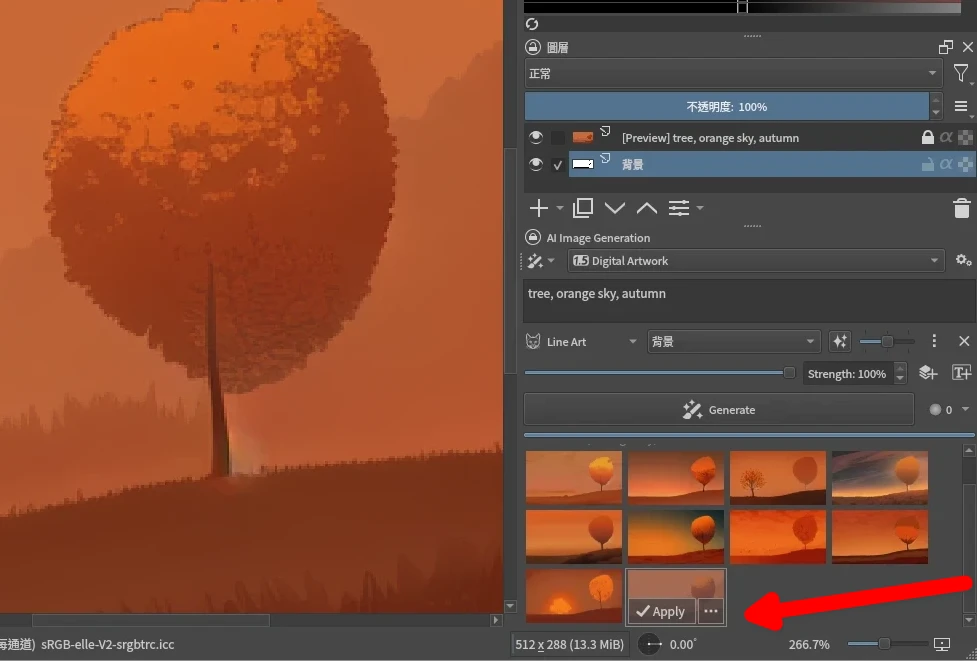Open AI Image Generation settings gear
The image size is (977, 661).
962,260
